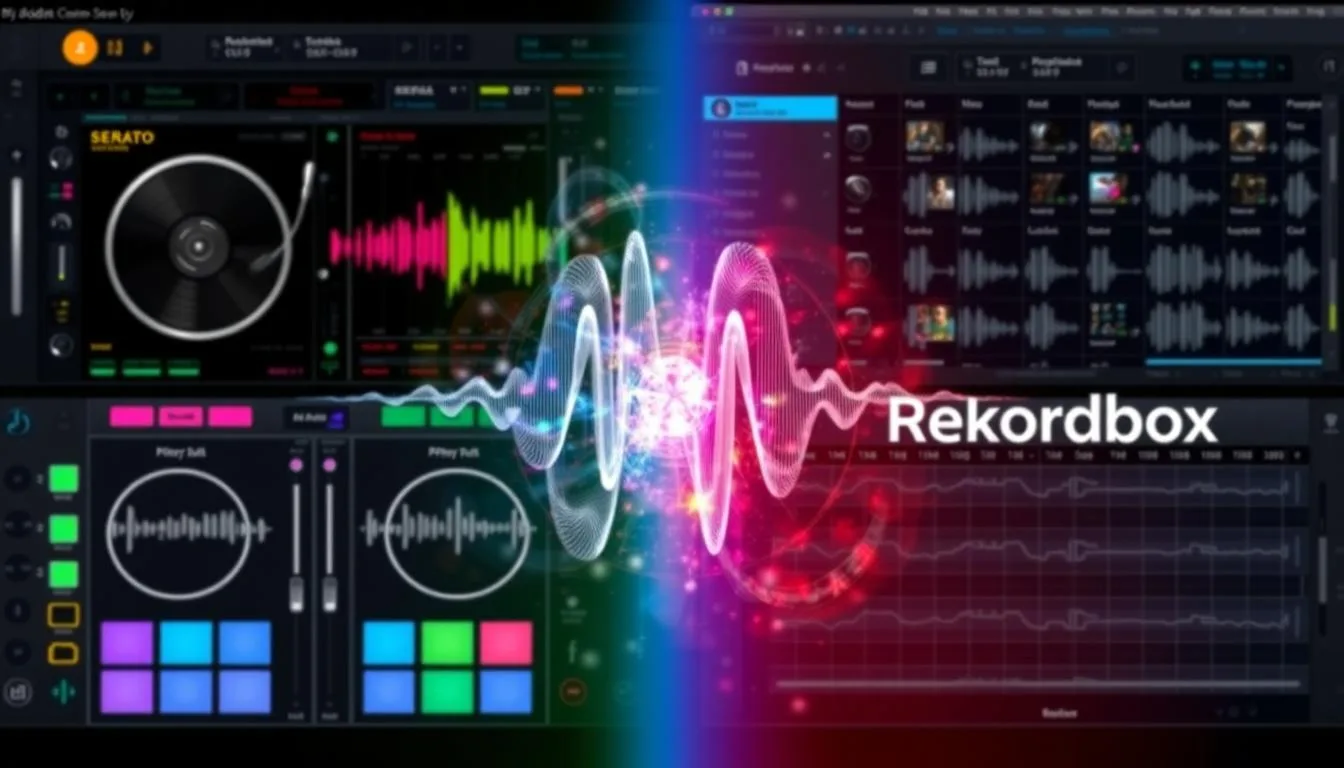Click the green icon in Rekordbox top-right display
Screen dimensions: 1344x768
tap(1196, 68)
